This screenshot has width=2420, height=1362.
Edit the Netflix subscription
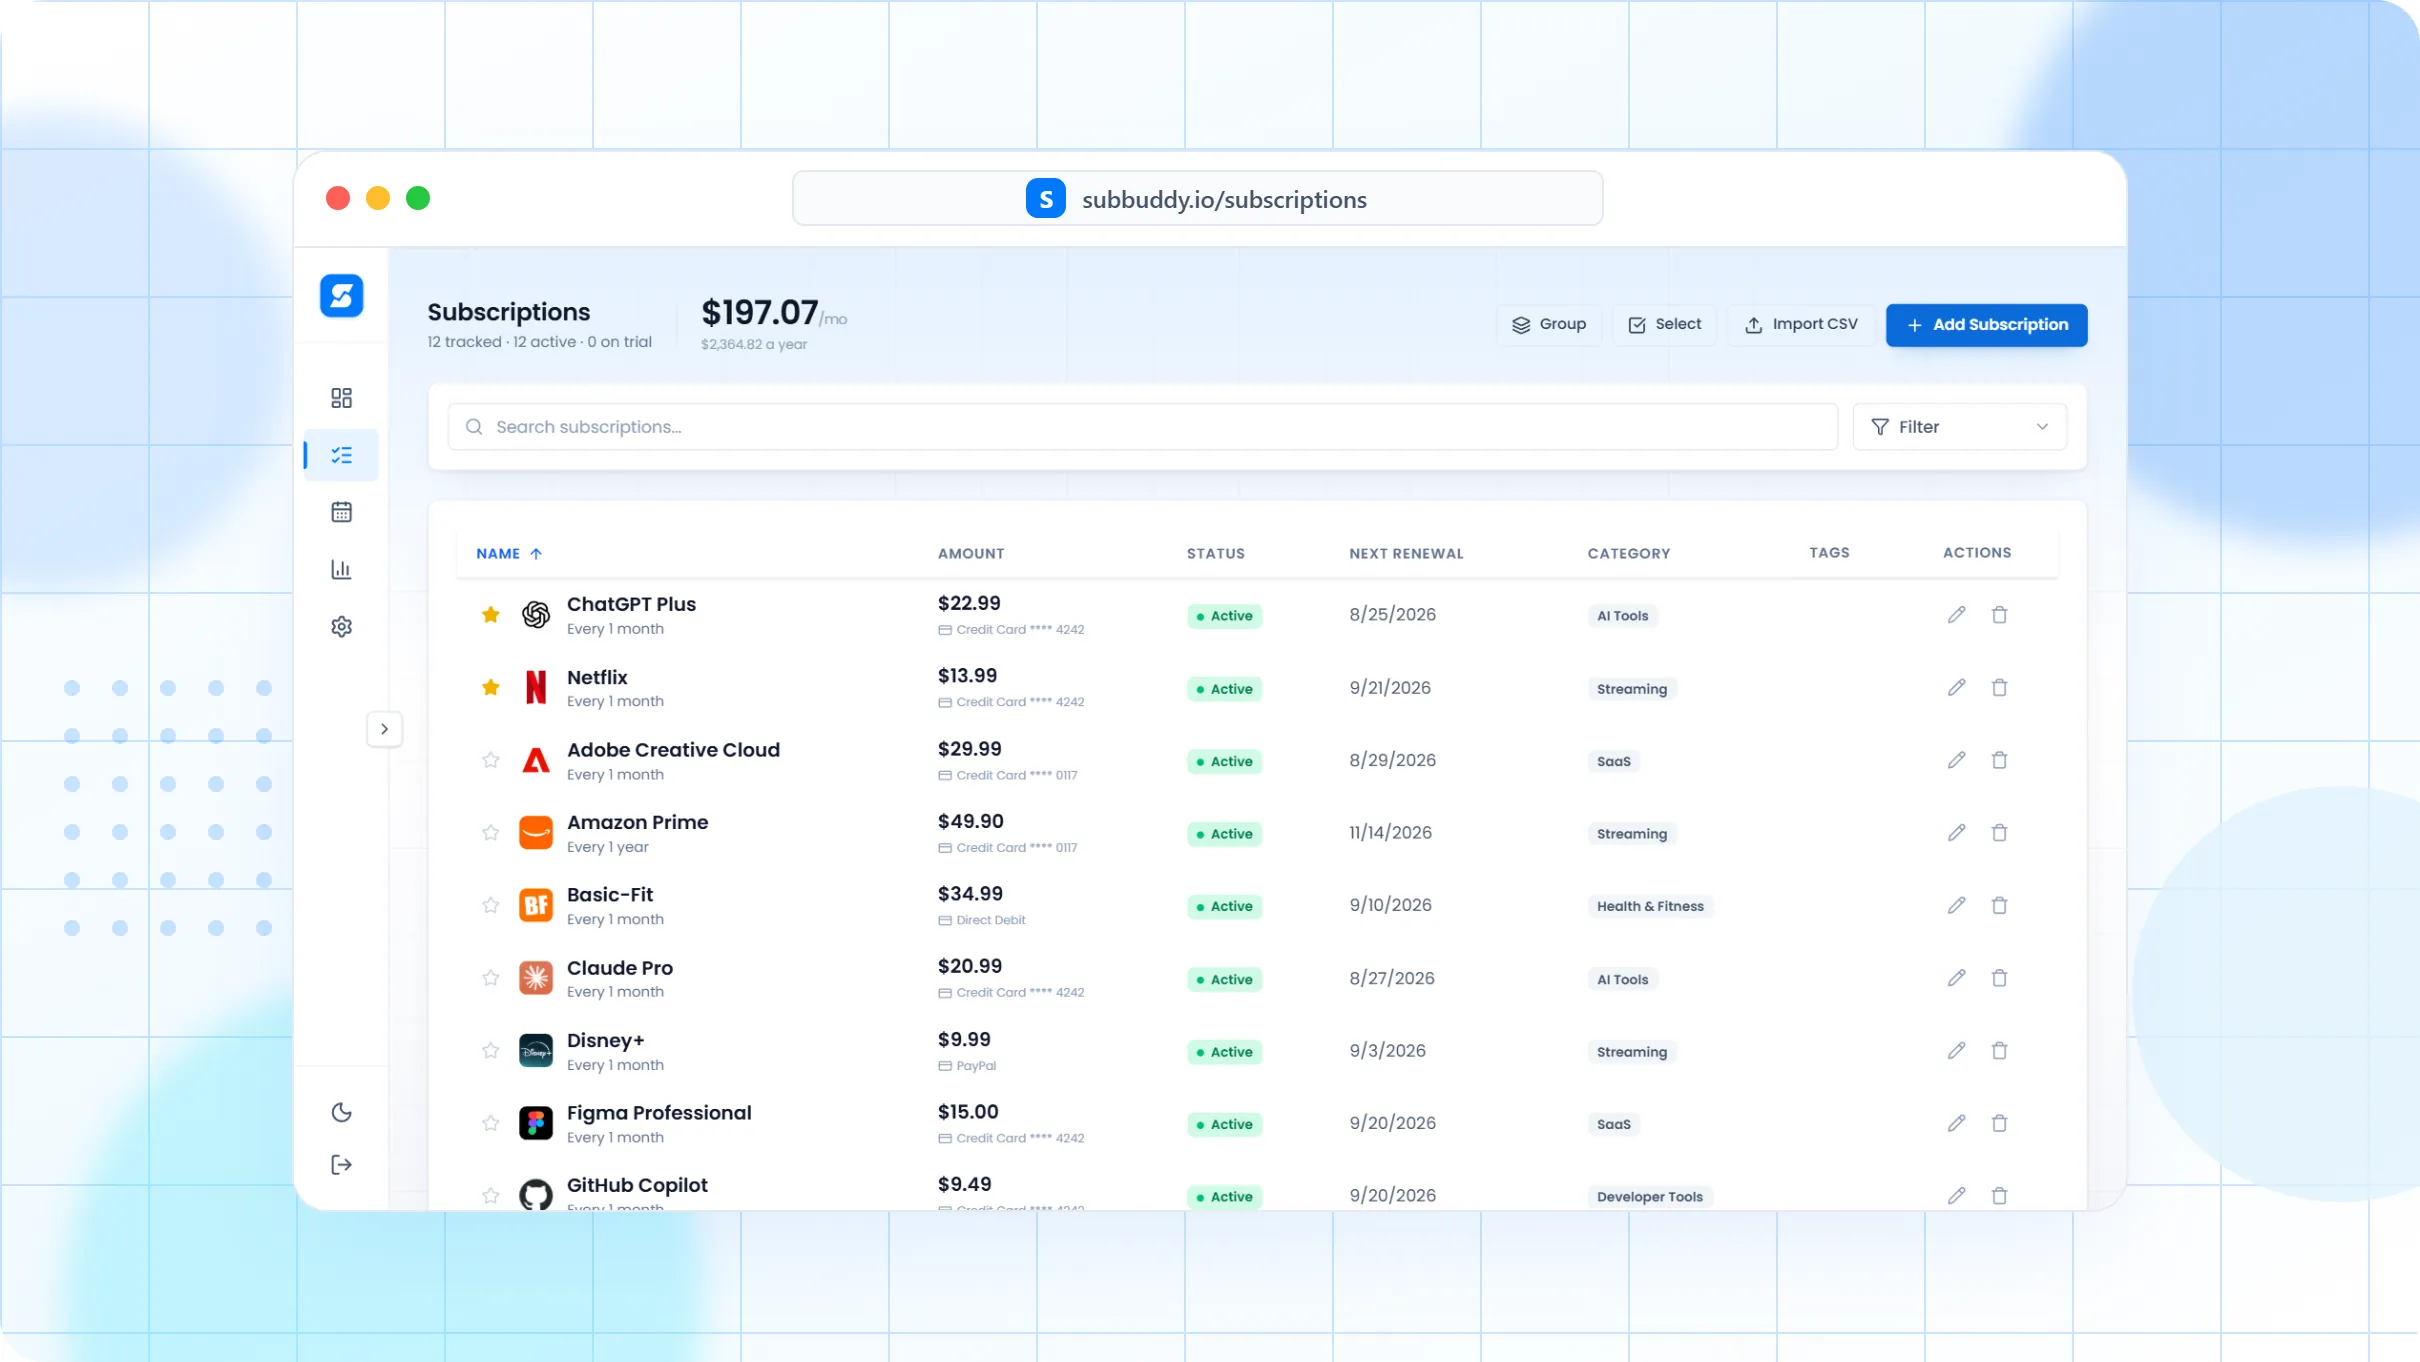coord(1957,688)
